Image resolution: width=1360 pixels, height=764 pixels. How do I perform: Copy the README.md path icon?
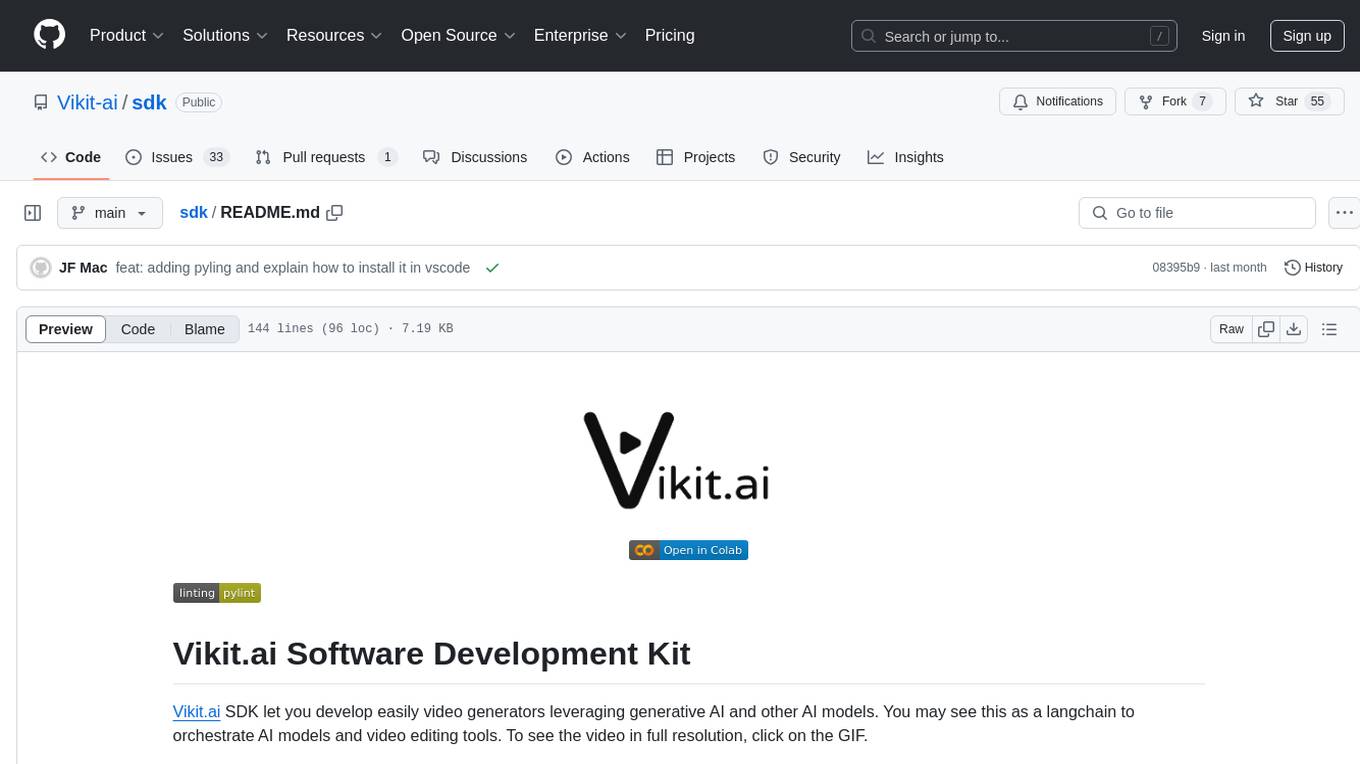(335, 213)
